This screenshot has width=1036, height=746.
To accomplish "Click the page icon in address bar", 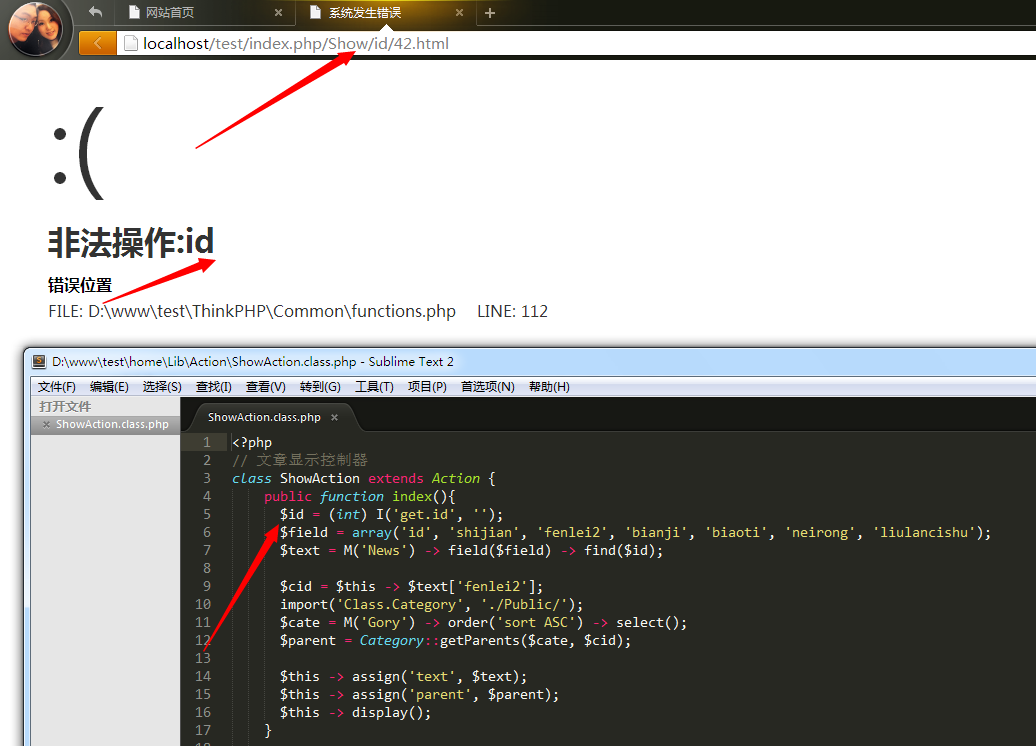I will tap(130, 43).
